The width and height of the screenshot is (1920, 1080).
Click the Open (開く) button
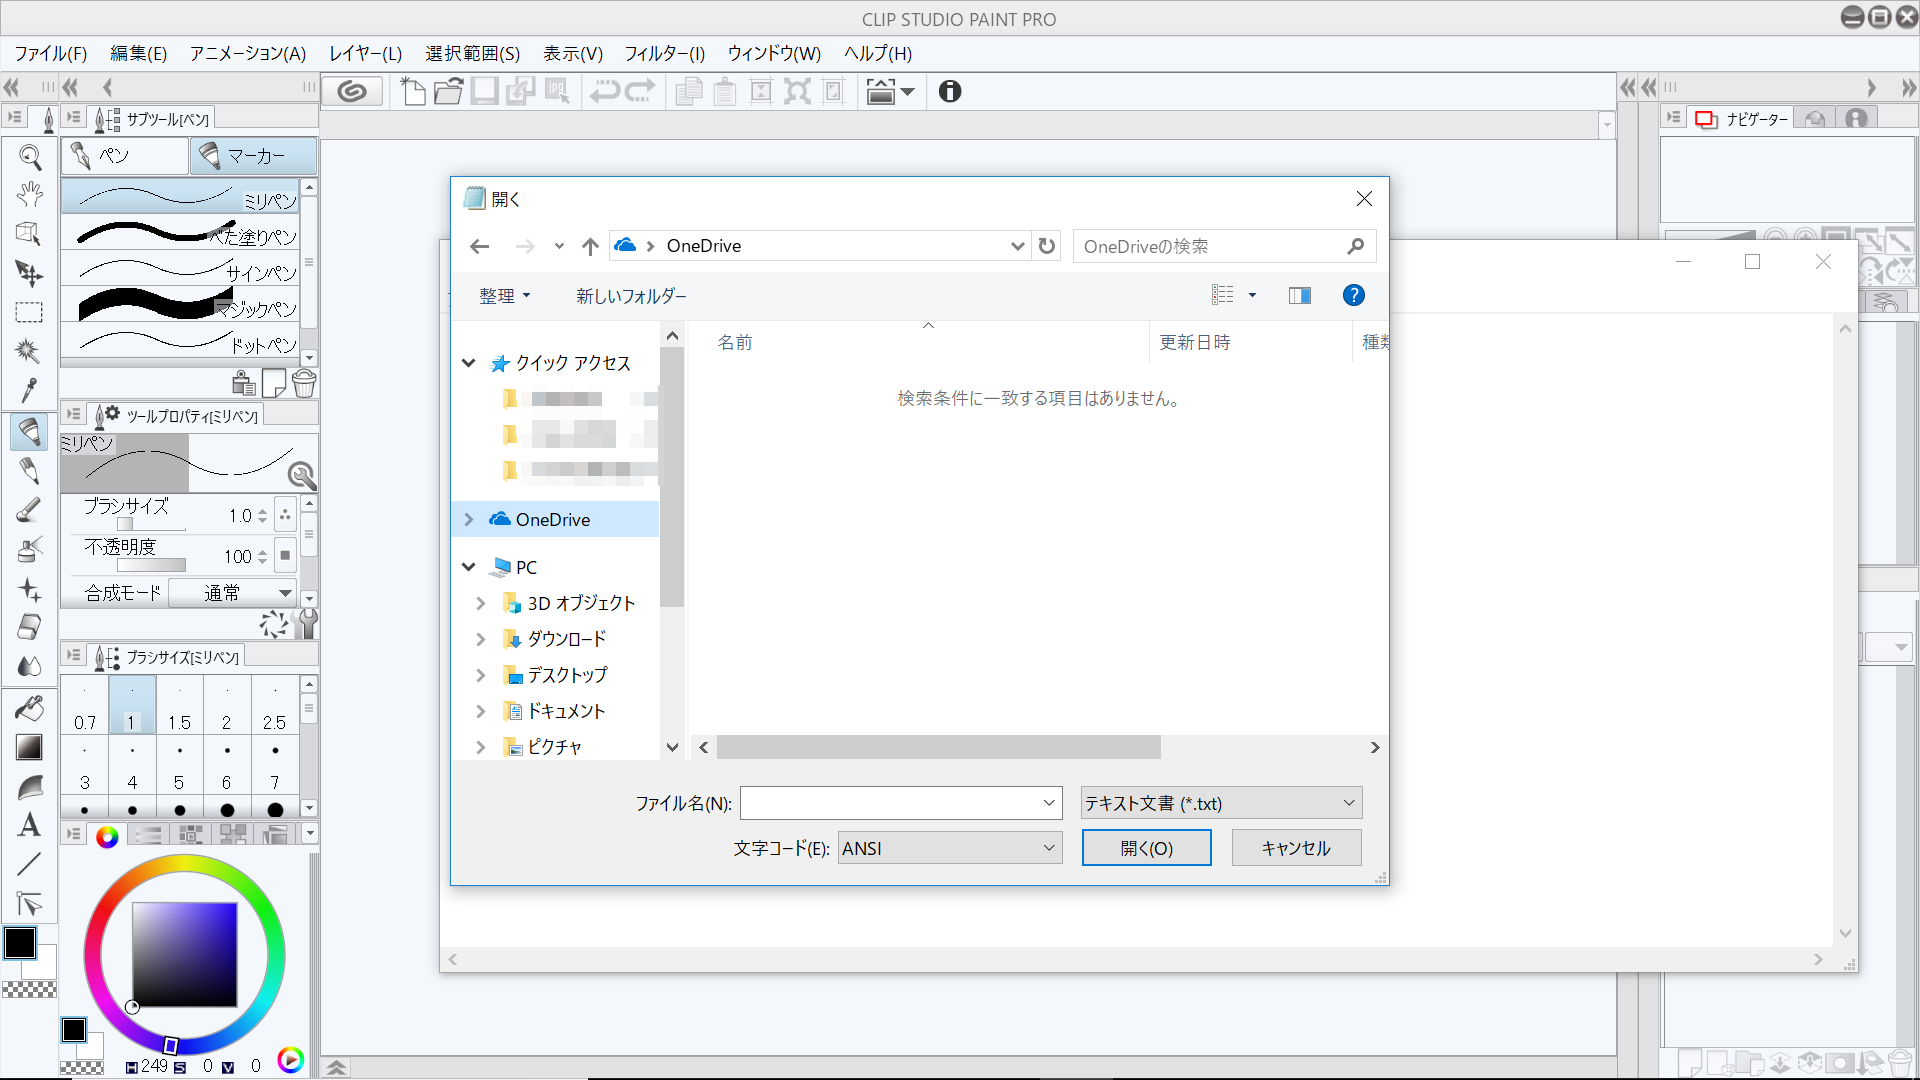click(x=1146, y=848)
